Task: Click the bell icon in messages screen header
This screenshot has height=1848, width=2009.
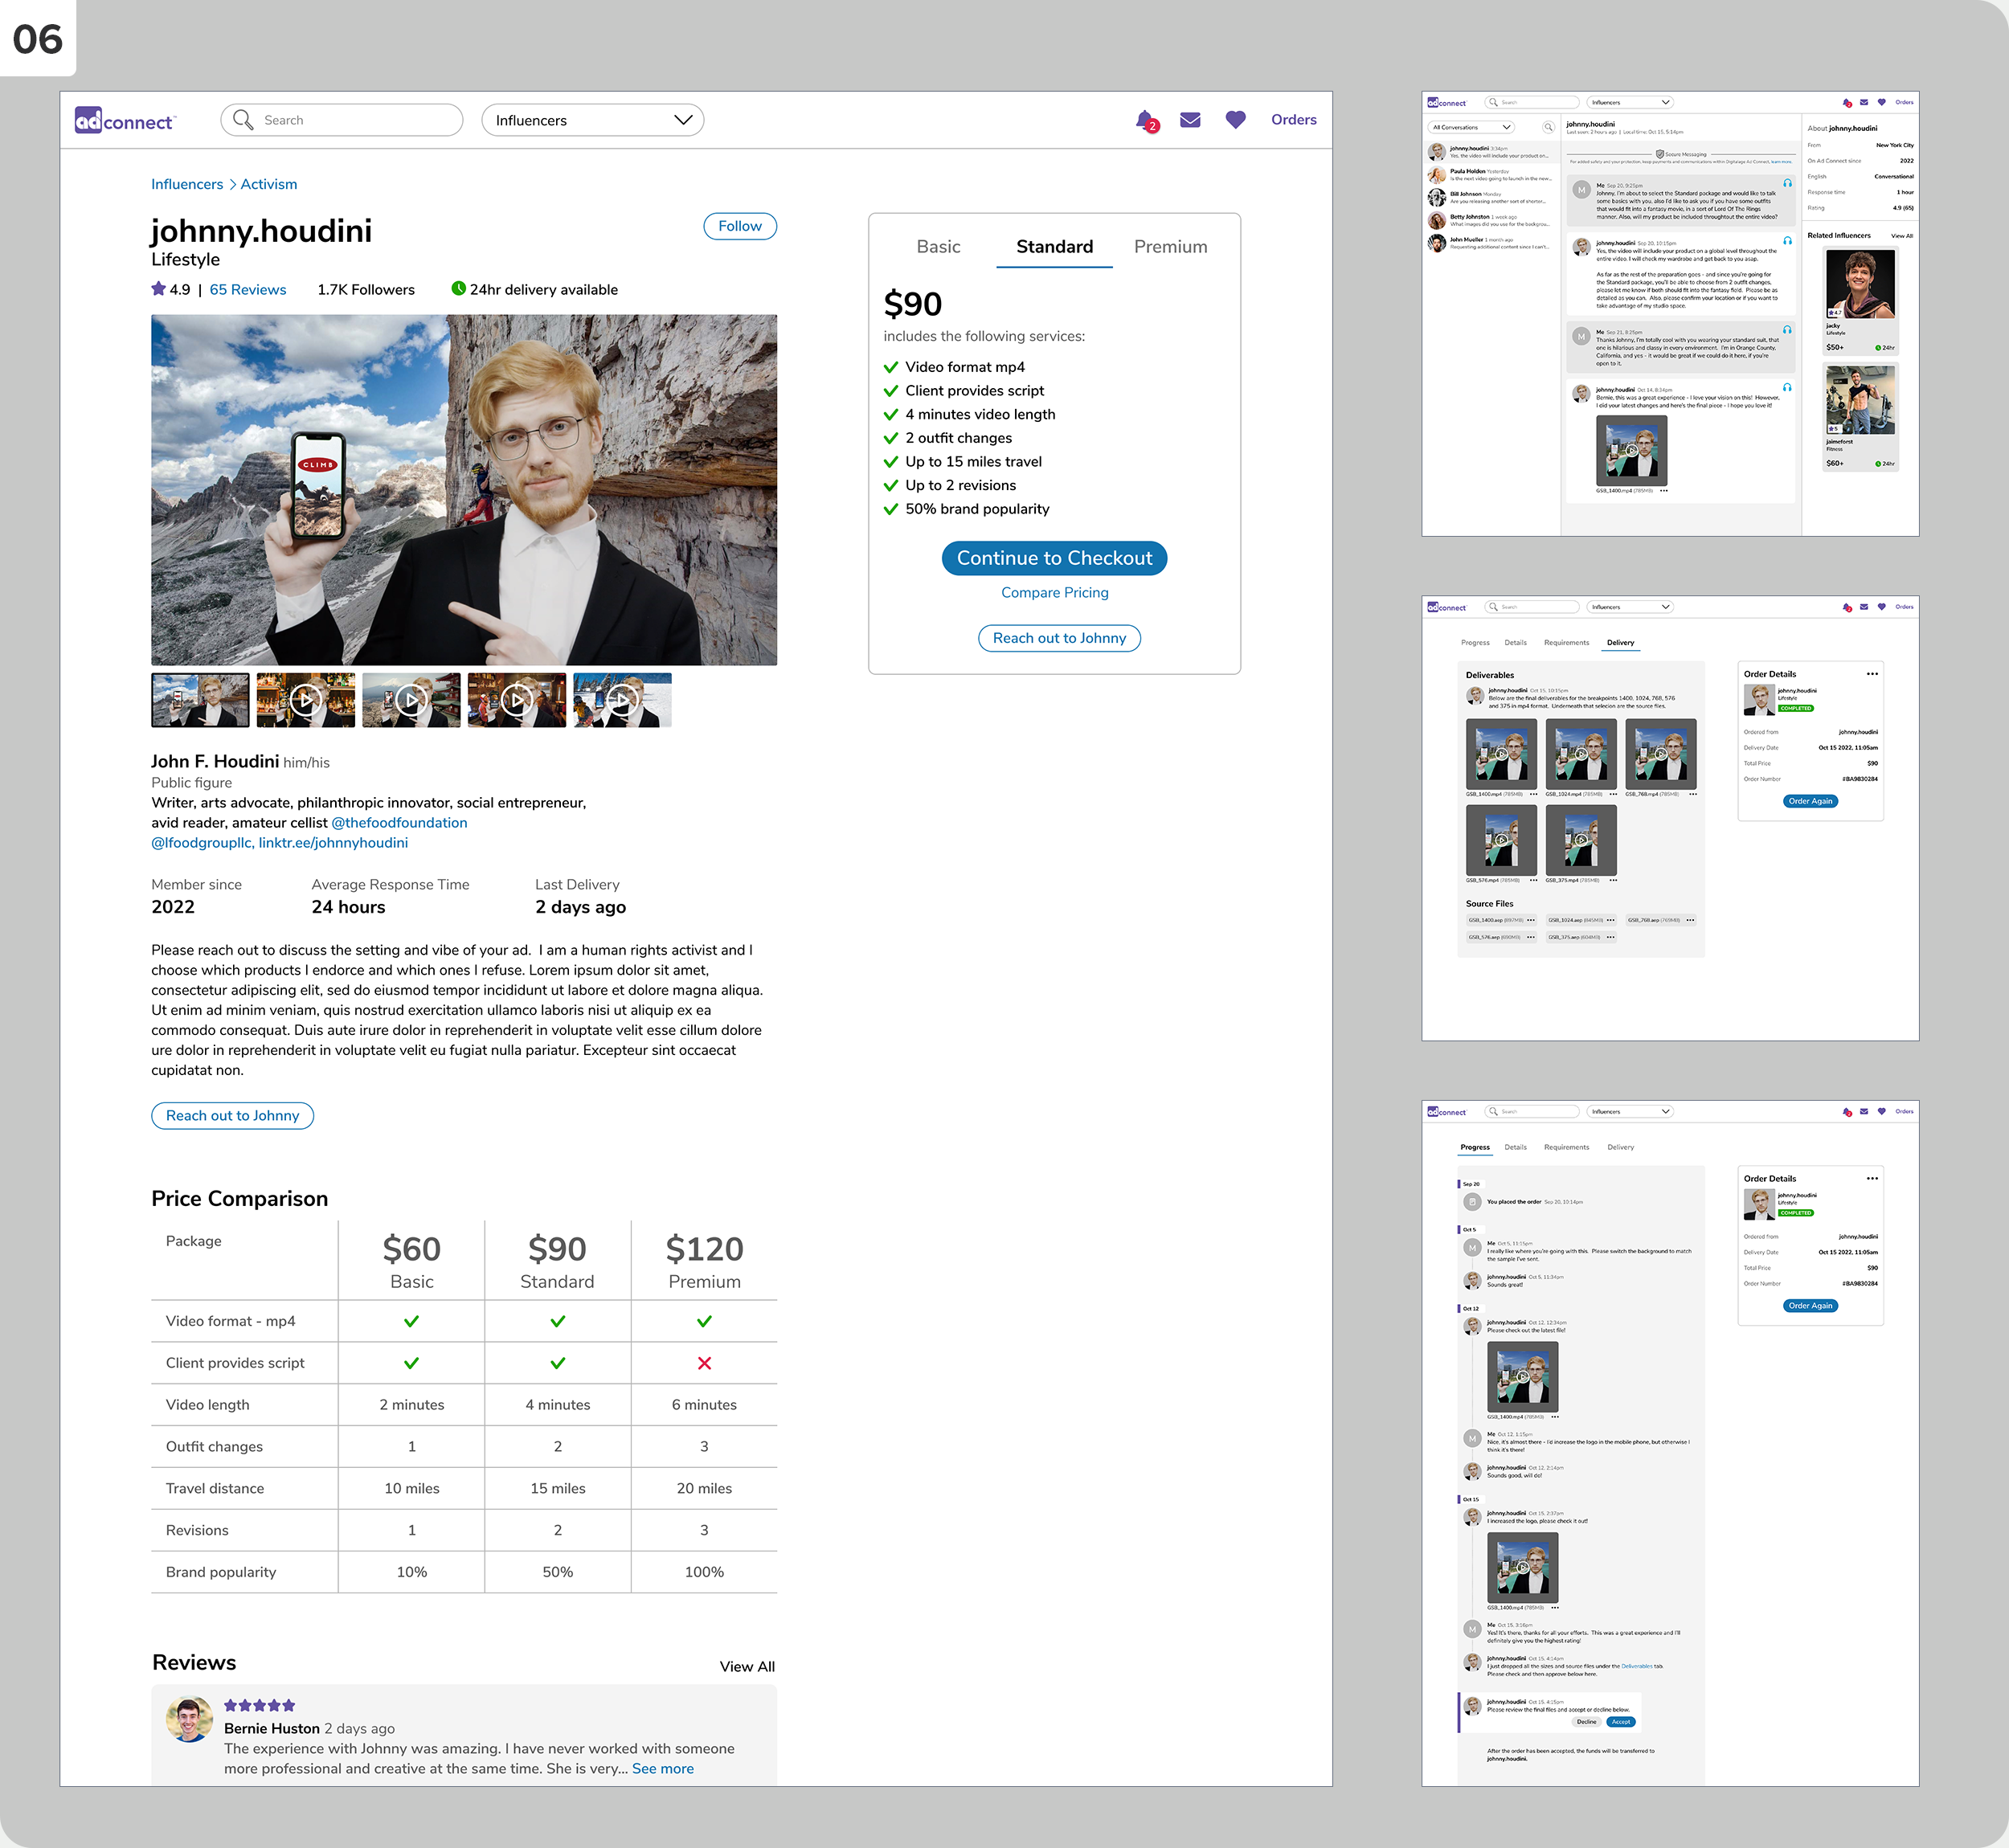Action: 1847,103
